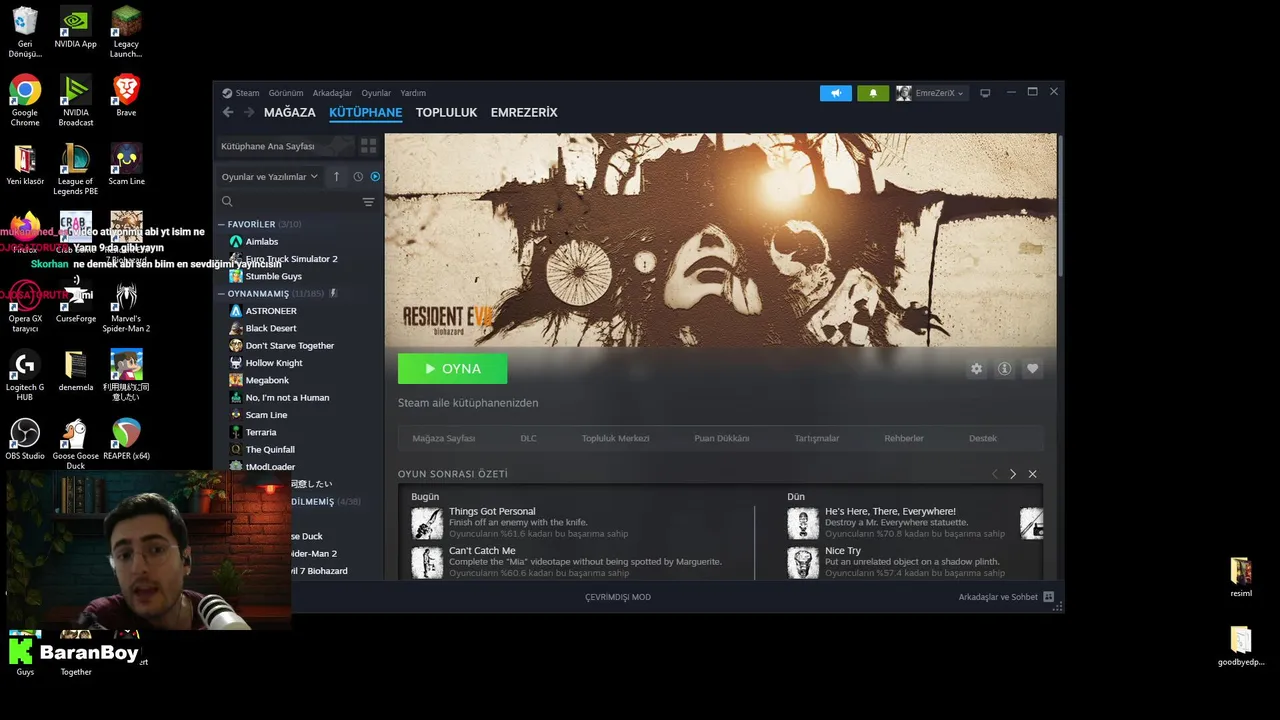Open the Topluluk Merkezi link

616,438
